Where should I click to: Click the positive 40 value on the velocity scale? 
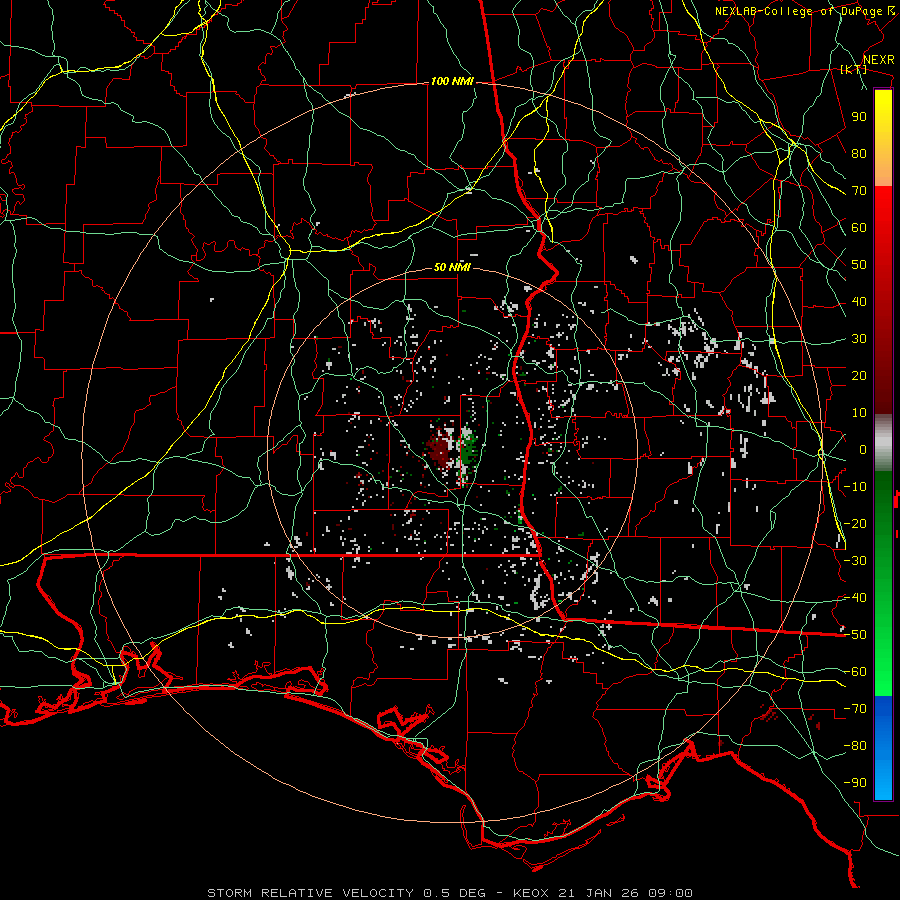(x=859, y=302)
